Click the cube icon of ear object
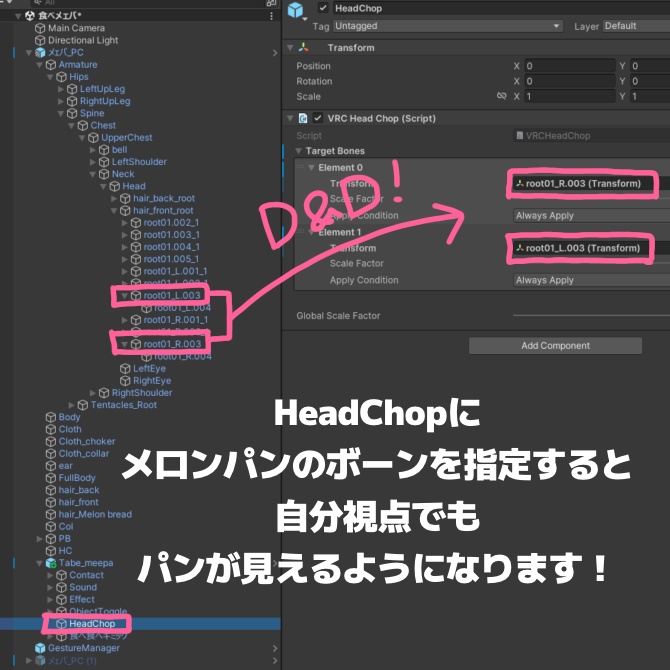Screen dimensions: 670x670 pos(51,466)
